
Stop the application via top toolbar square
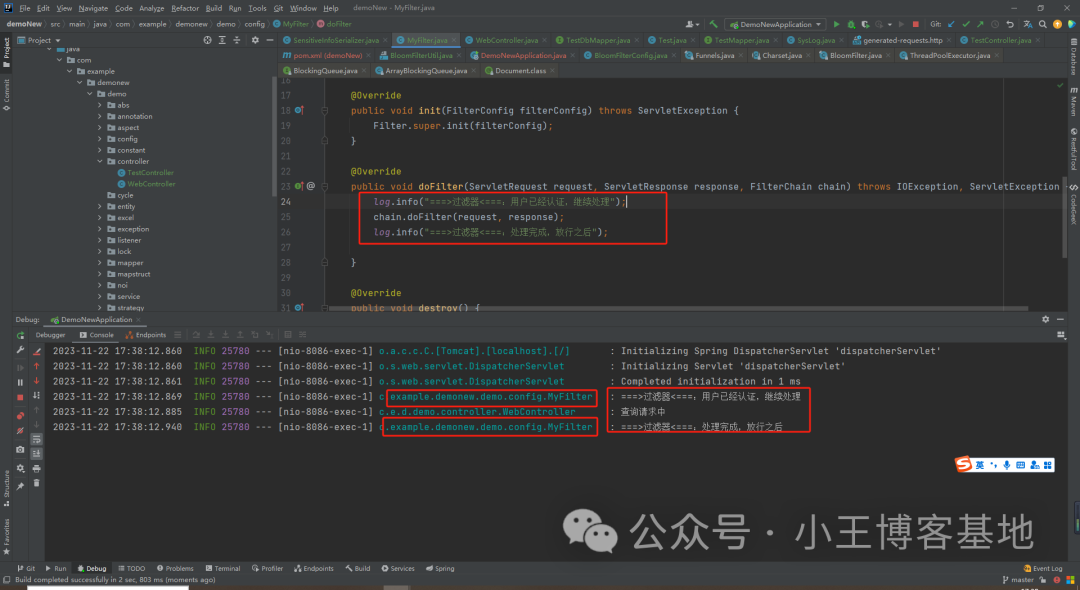pos(915,24)
